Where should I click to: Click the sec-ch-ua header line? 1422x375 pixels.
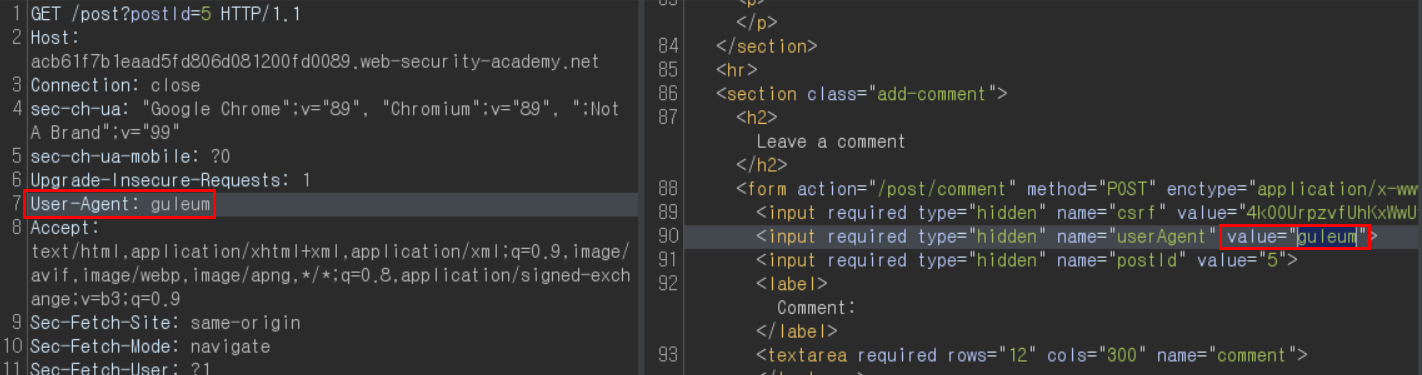coord(325,109)
